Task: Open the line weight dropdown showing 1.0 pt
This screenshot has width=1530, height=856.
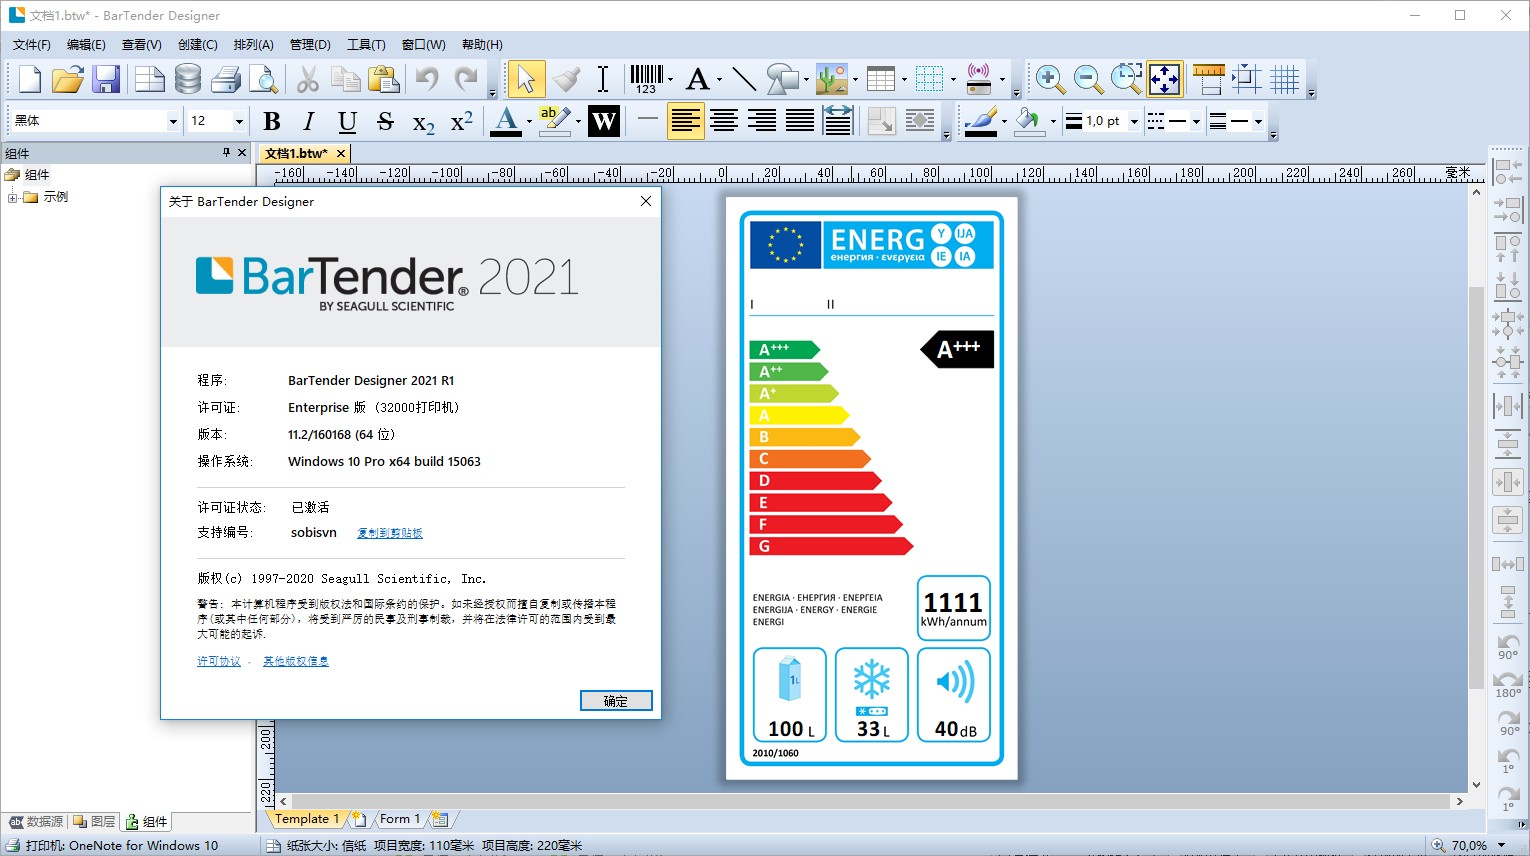Action: point(1133,121)
